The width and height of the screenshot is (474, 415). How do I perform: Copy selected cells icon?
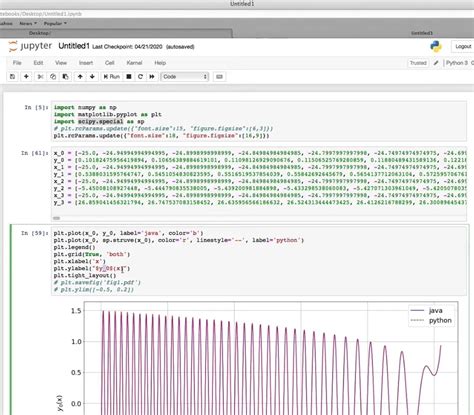point(53,77)
